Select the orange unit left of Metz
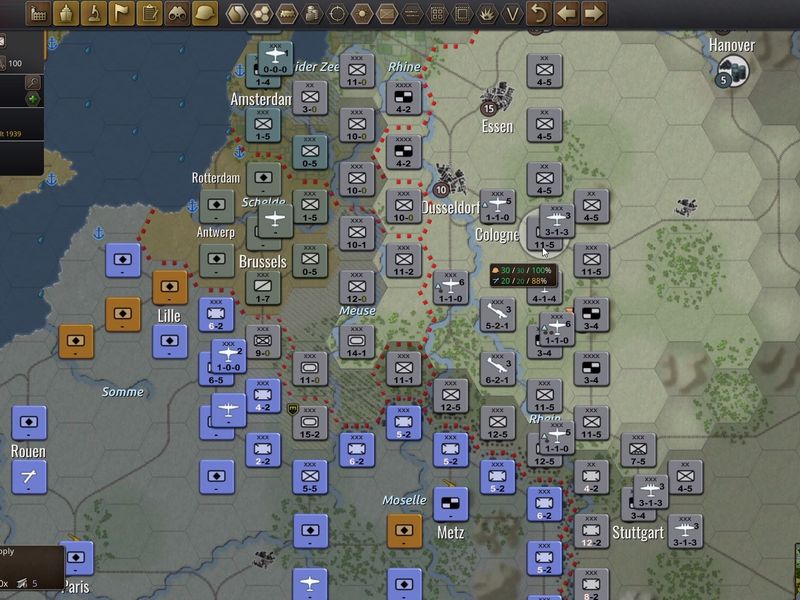The height and width of the screenshot is (600, 800). [405, 531]
